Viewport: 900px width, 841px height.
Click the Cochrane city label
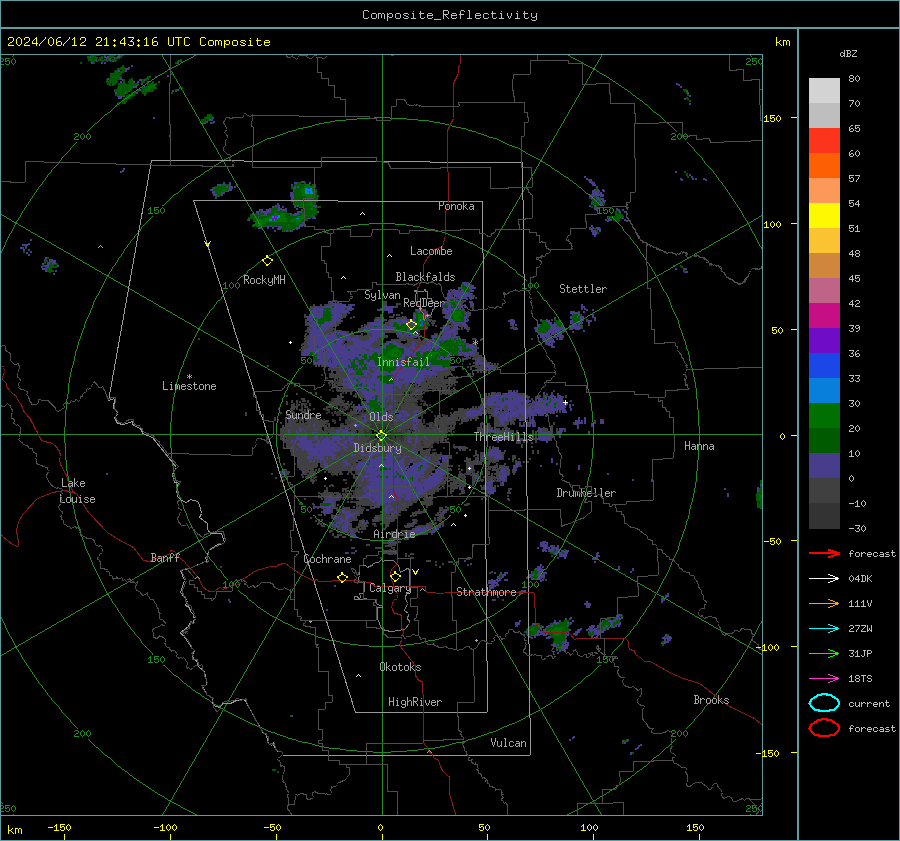point(327,559)
